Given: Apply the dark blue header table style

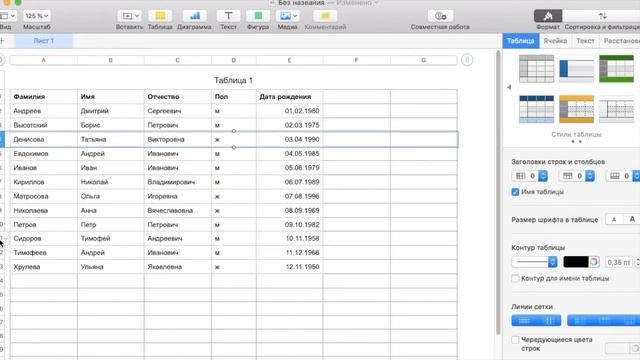Looking at the screenshot, I should pos(536,109).
